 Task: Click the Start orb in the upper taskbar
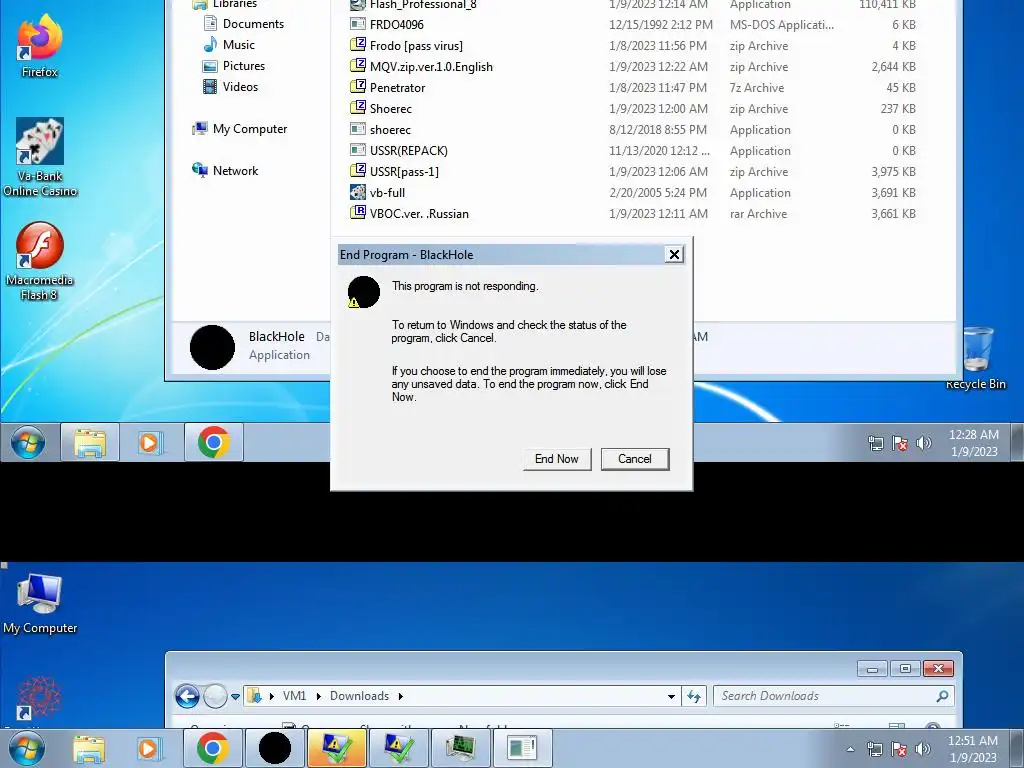click(28, 443)
